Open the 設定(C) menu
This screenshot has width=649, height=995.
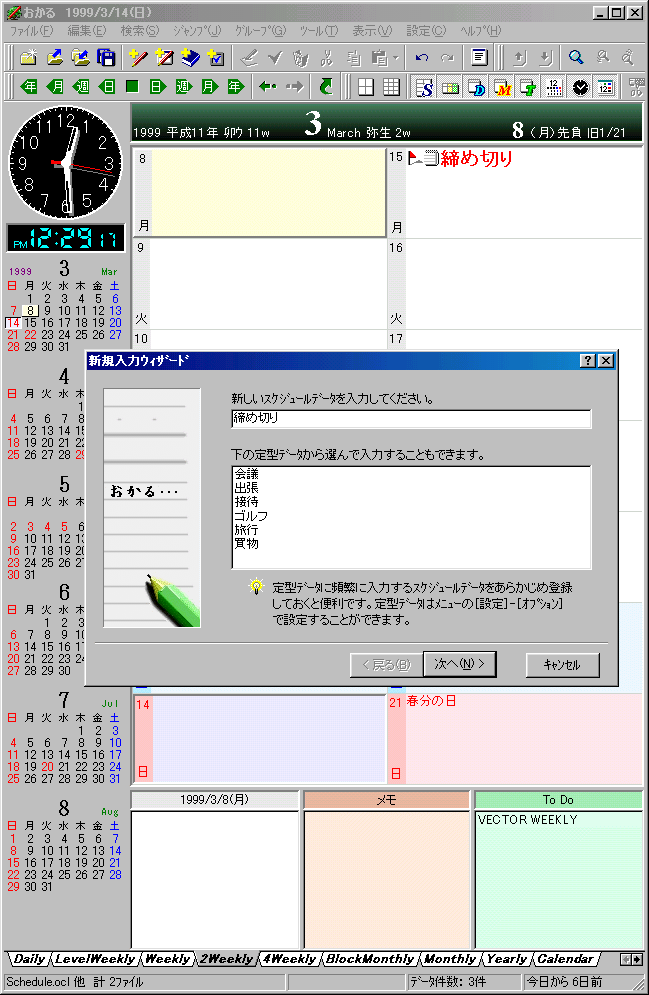(x=426, y=30)
